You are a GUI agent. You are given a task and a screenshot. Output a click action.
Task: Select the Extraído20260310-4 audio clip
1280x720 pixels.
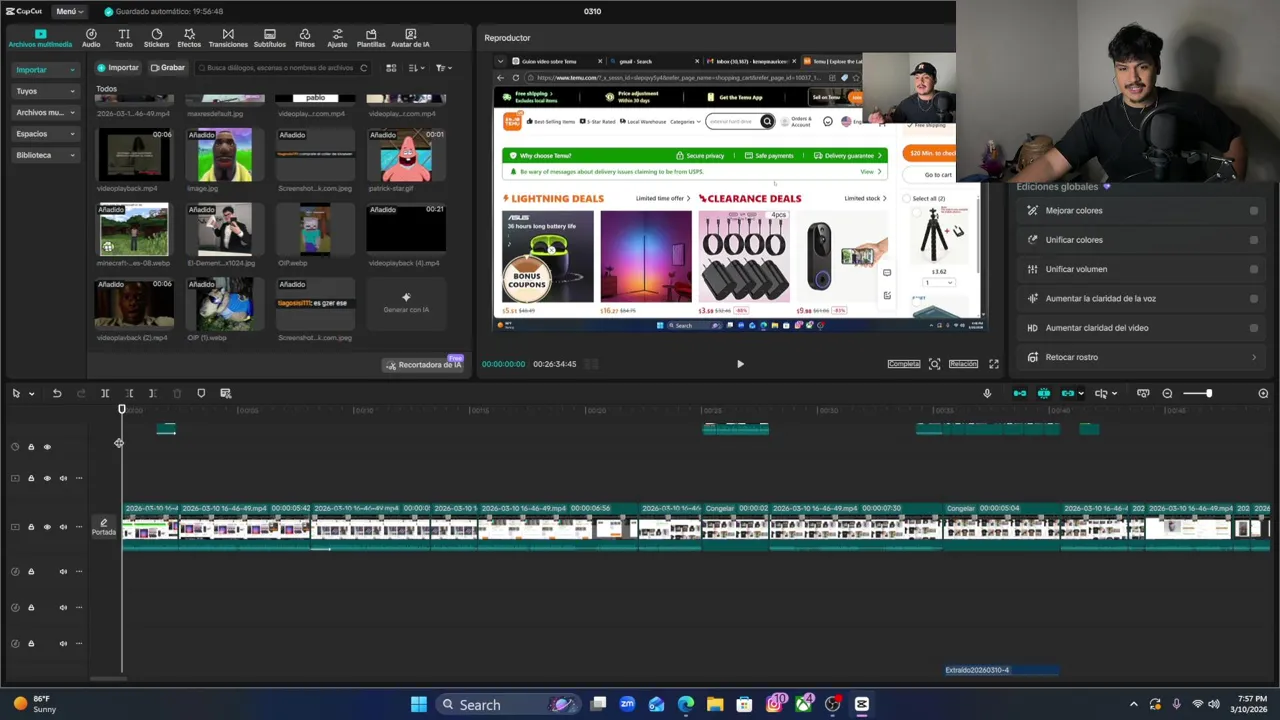1001,670
